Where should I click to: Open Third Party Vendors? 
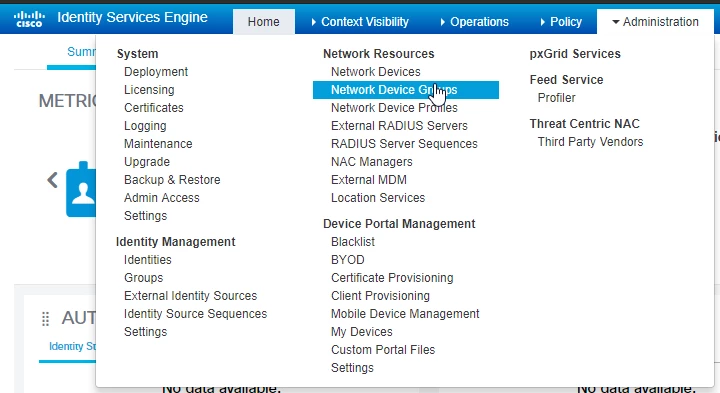pos(591,142)
